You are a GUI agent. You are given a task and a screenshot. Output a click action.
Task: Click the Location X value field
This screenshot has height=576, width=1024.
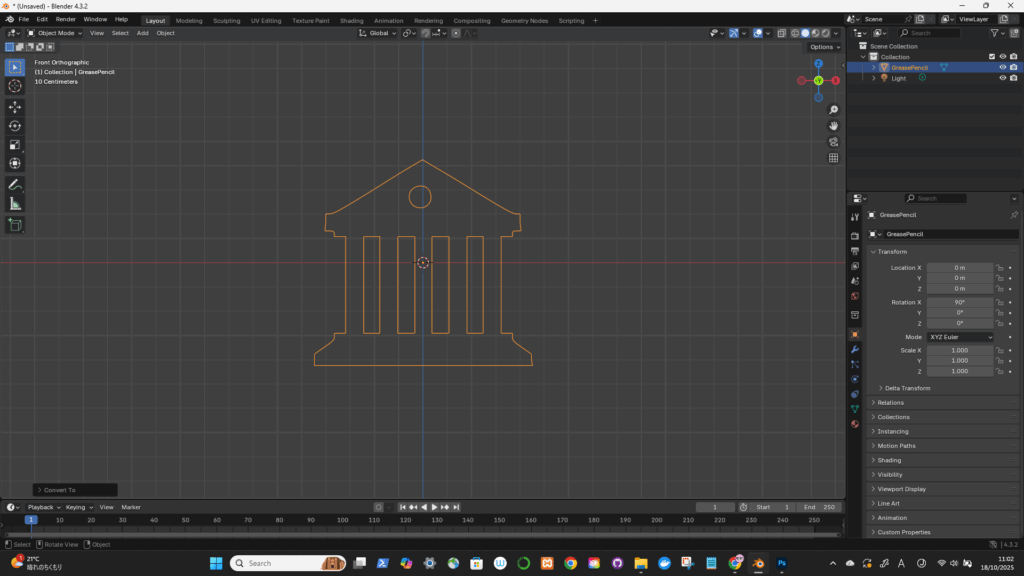(x=960, y=268)
